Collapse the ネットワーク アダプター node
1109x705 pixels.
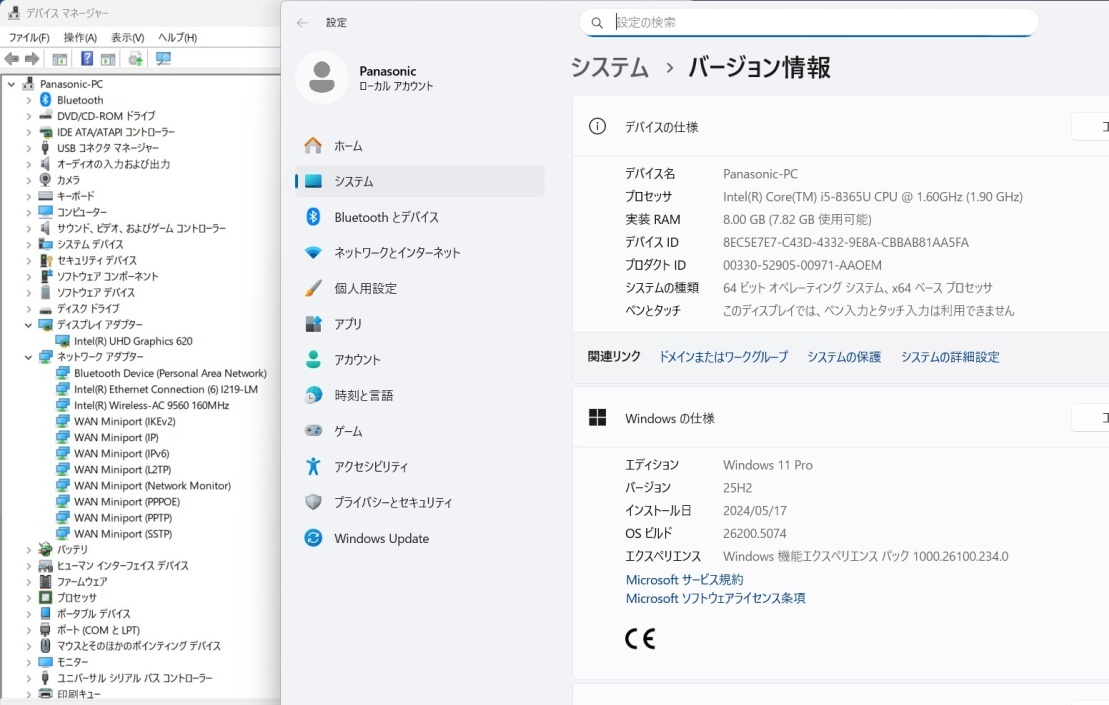click(x=28, y=357)
